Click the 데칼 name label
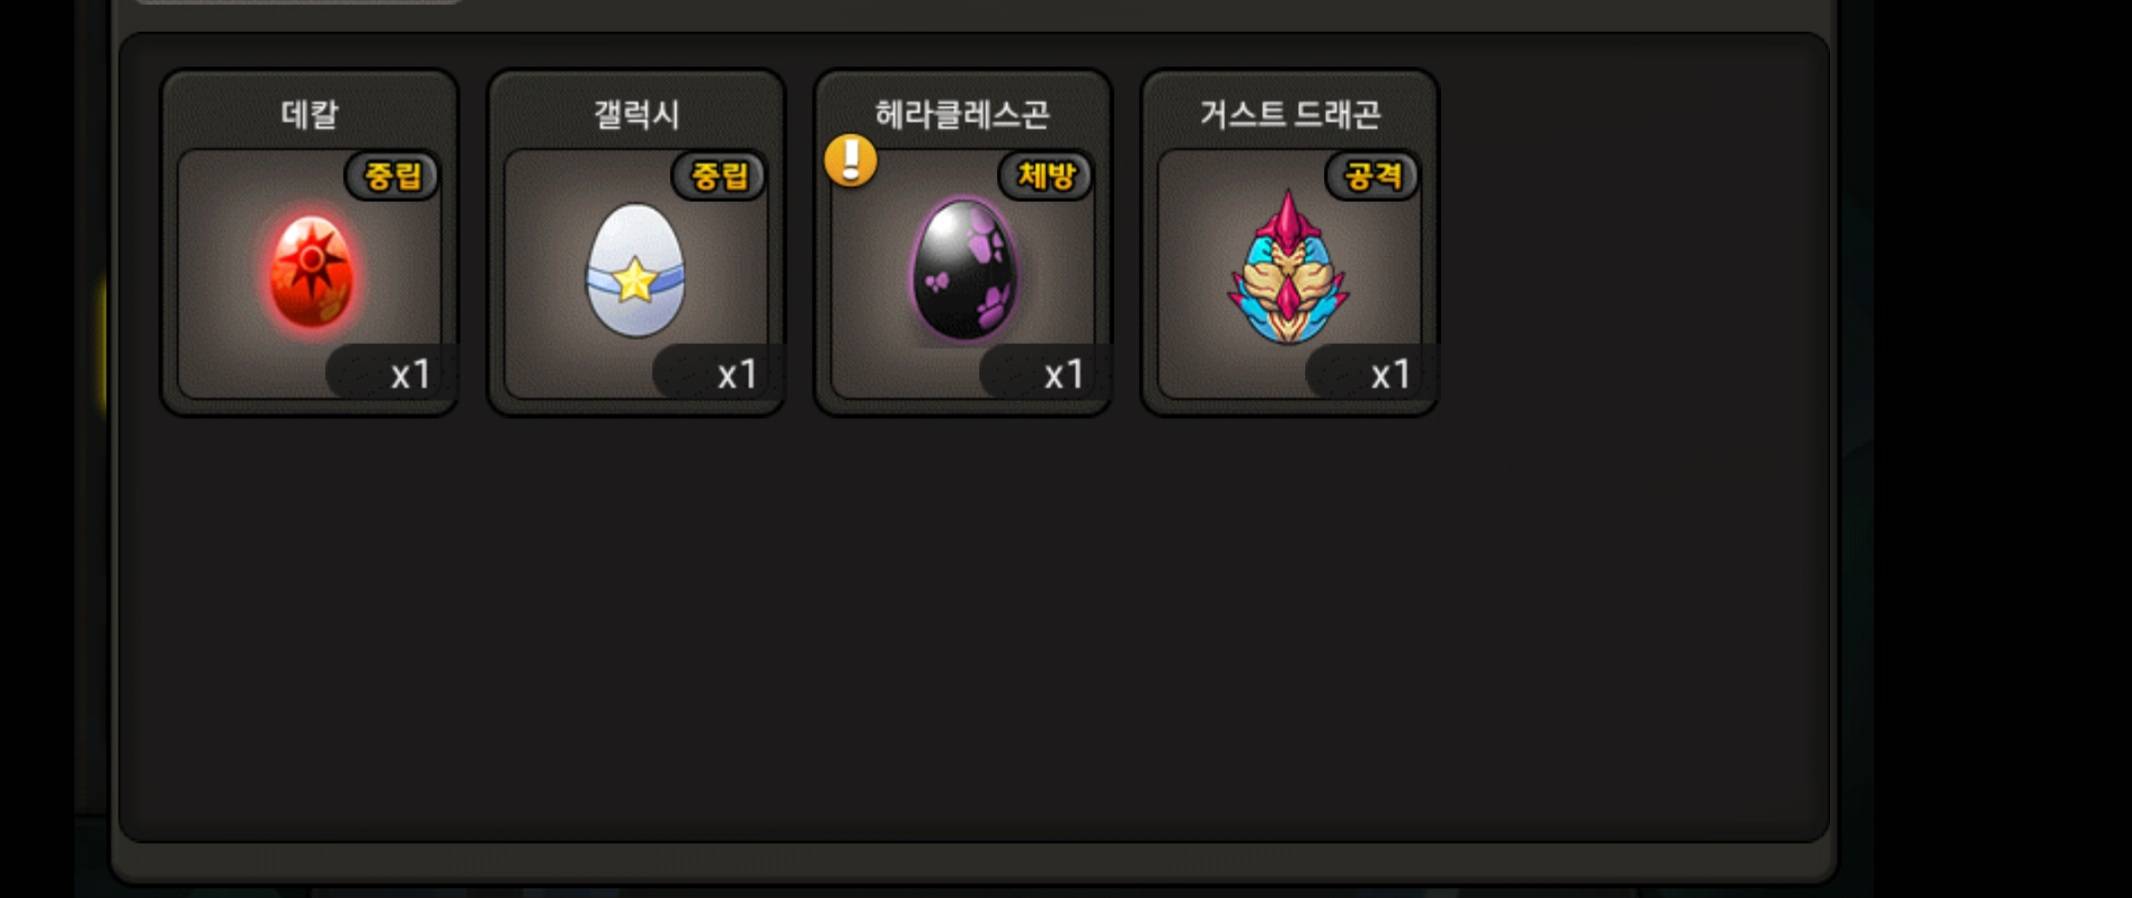This screenshot has width=2132, height=898. 310,114
